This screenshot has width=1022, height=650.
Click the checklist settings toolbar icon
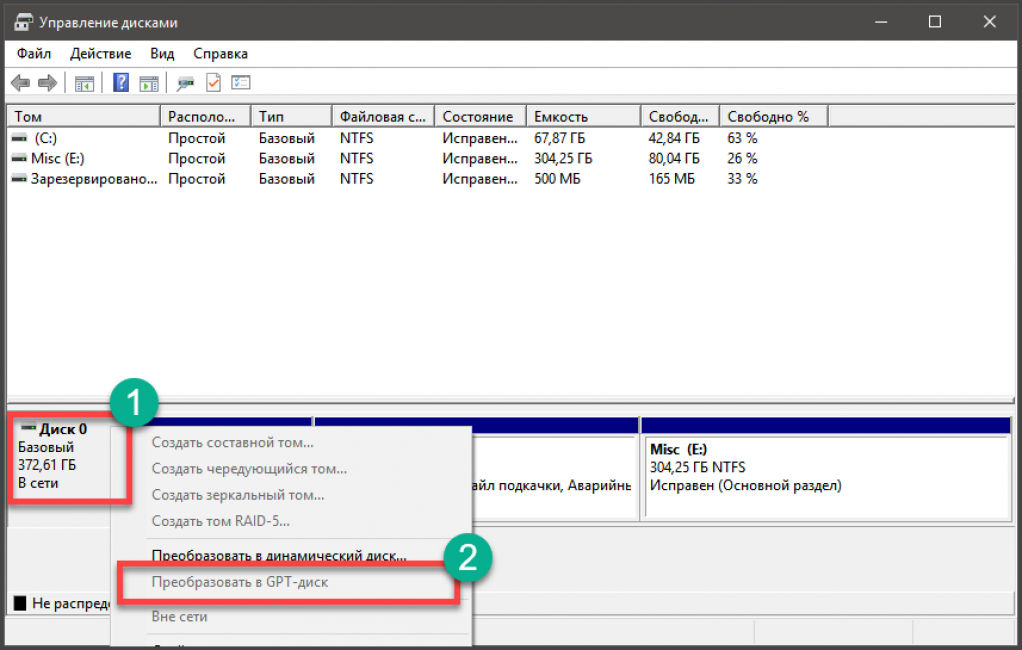coord(240,83)
